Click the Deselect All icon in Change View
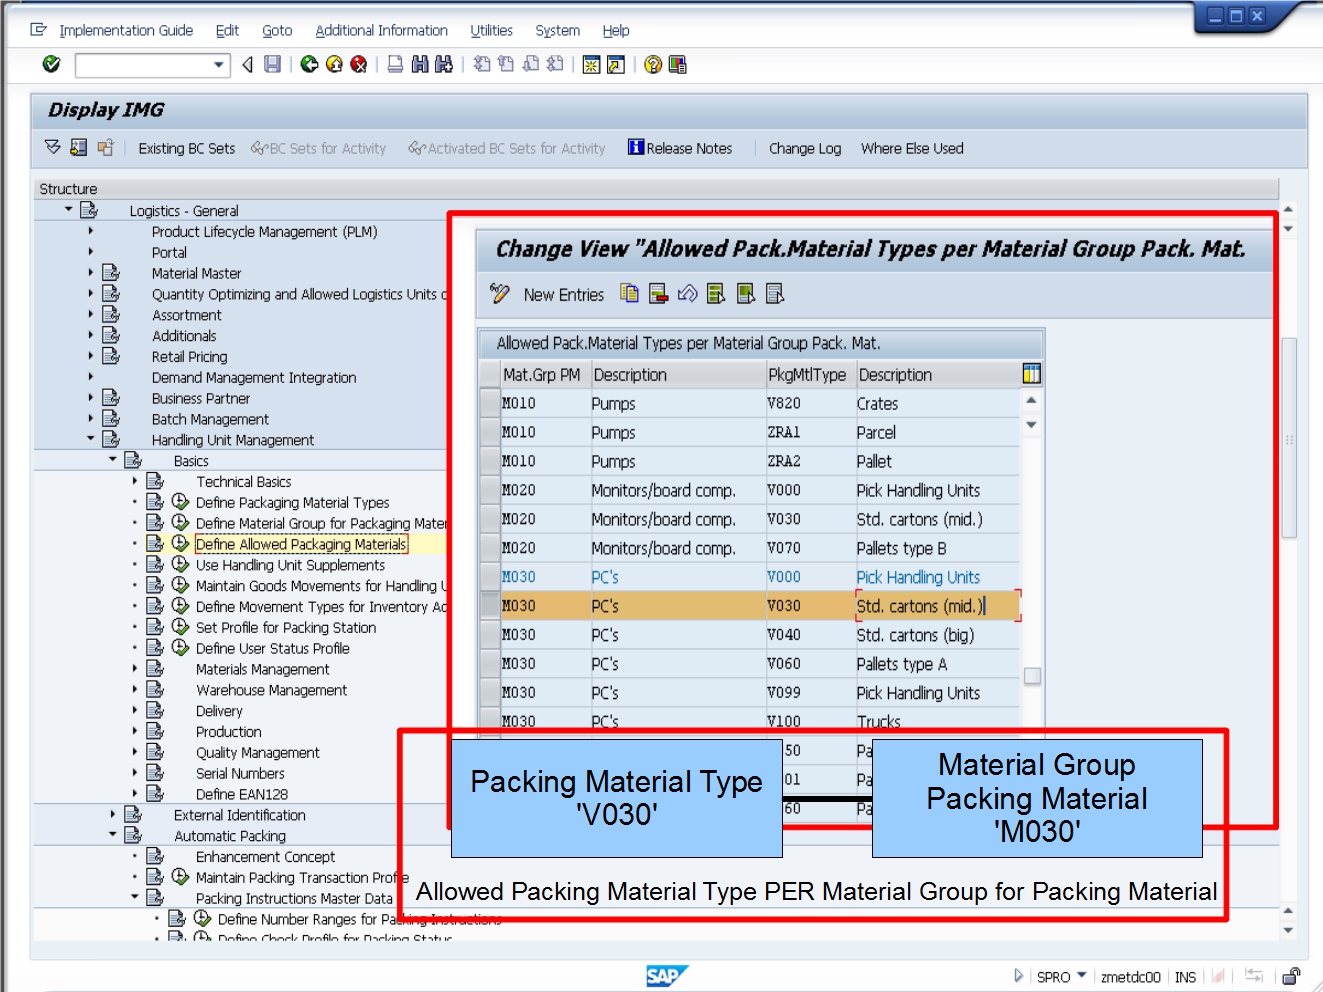The height and width of the screenshot is (992, 1323). point(775,293)
